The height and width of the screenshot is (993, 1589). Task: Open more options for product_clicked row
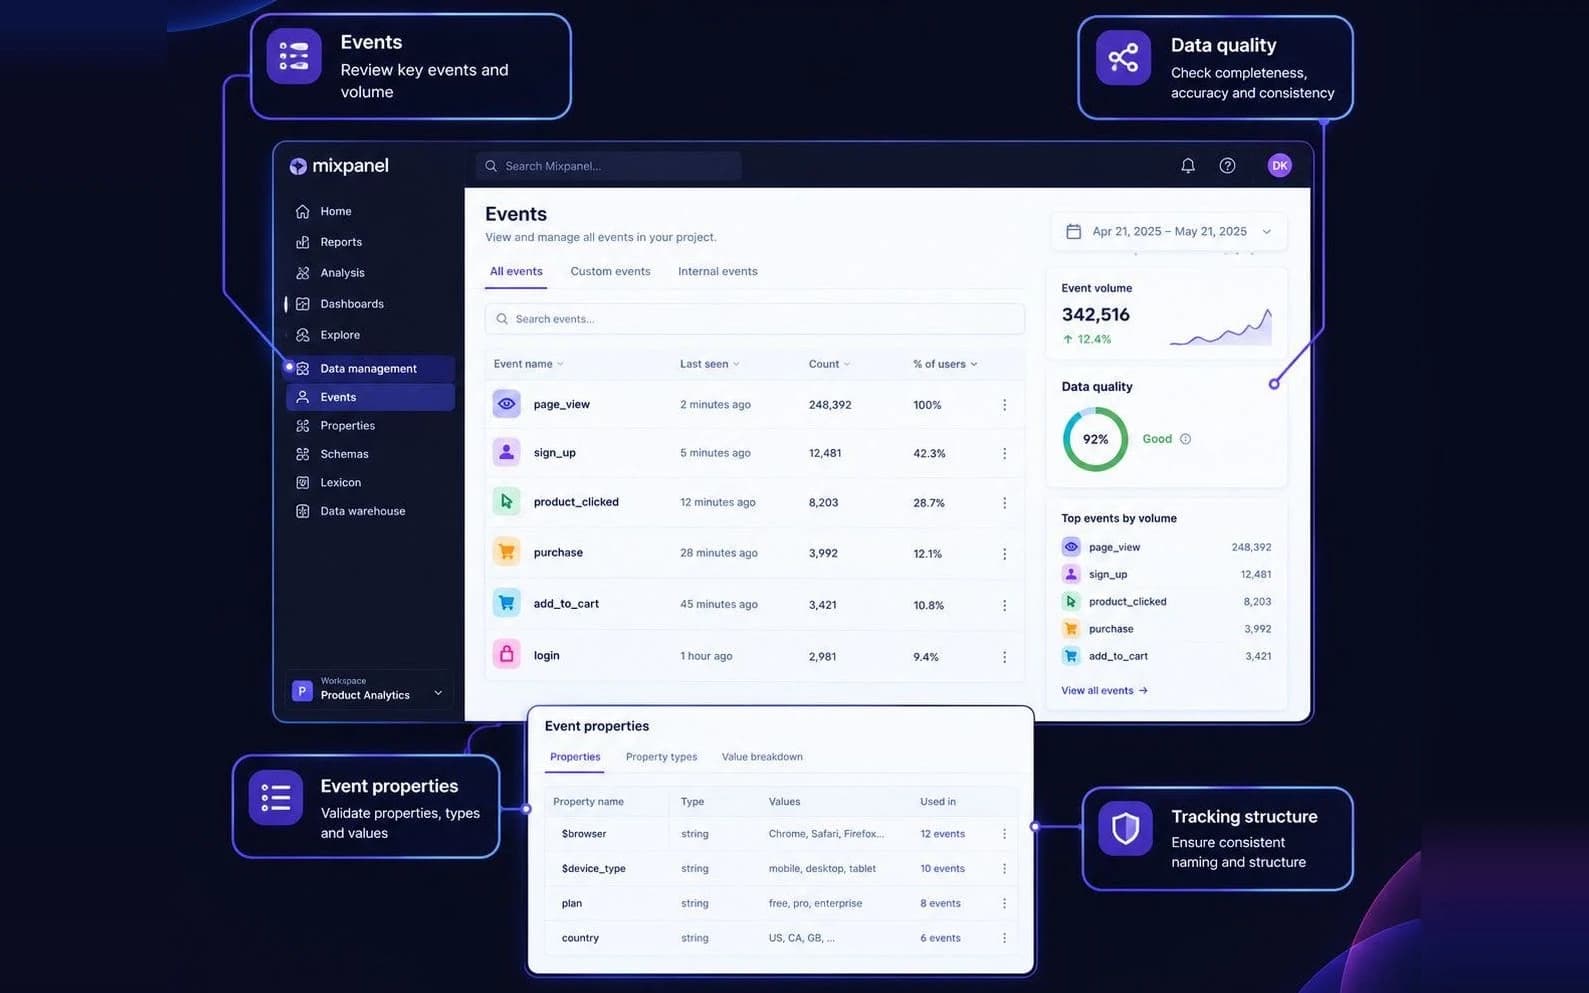coord(1004,503)
